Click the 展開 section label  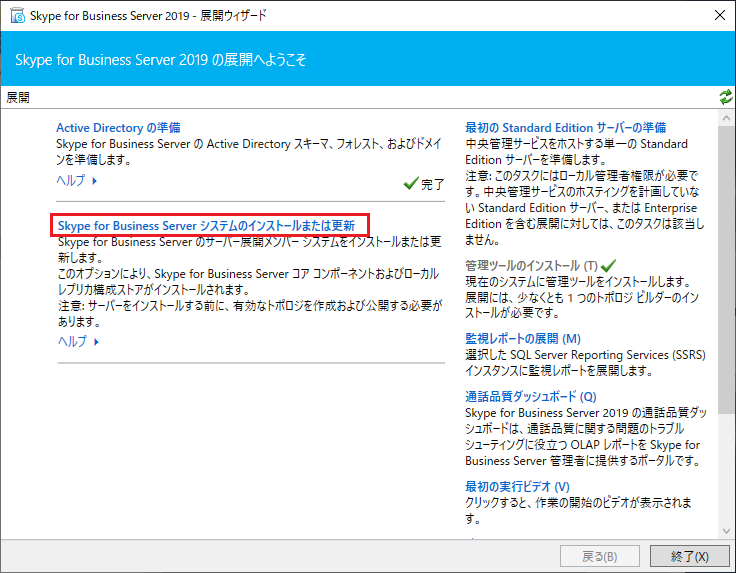[18, 97]
